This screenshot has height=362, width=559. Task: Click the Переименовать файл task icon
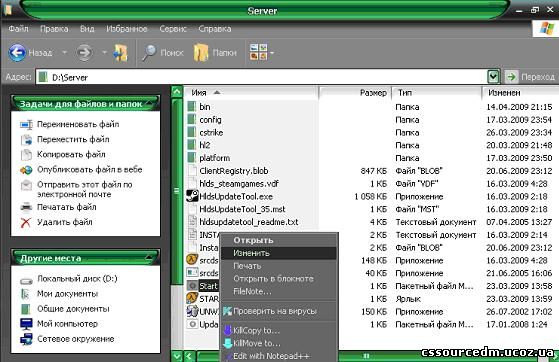coord(26,124)
